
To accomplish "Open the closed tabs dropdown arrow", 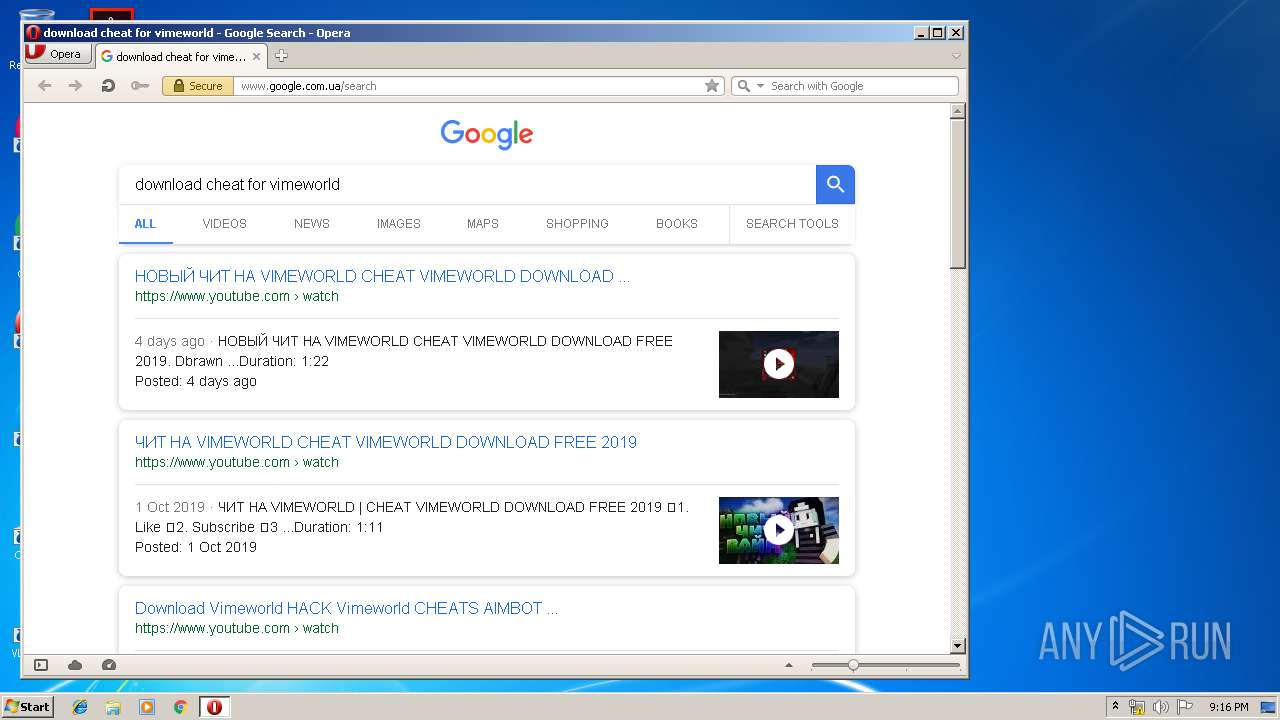I will [956, 56].
